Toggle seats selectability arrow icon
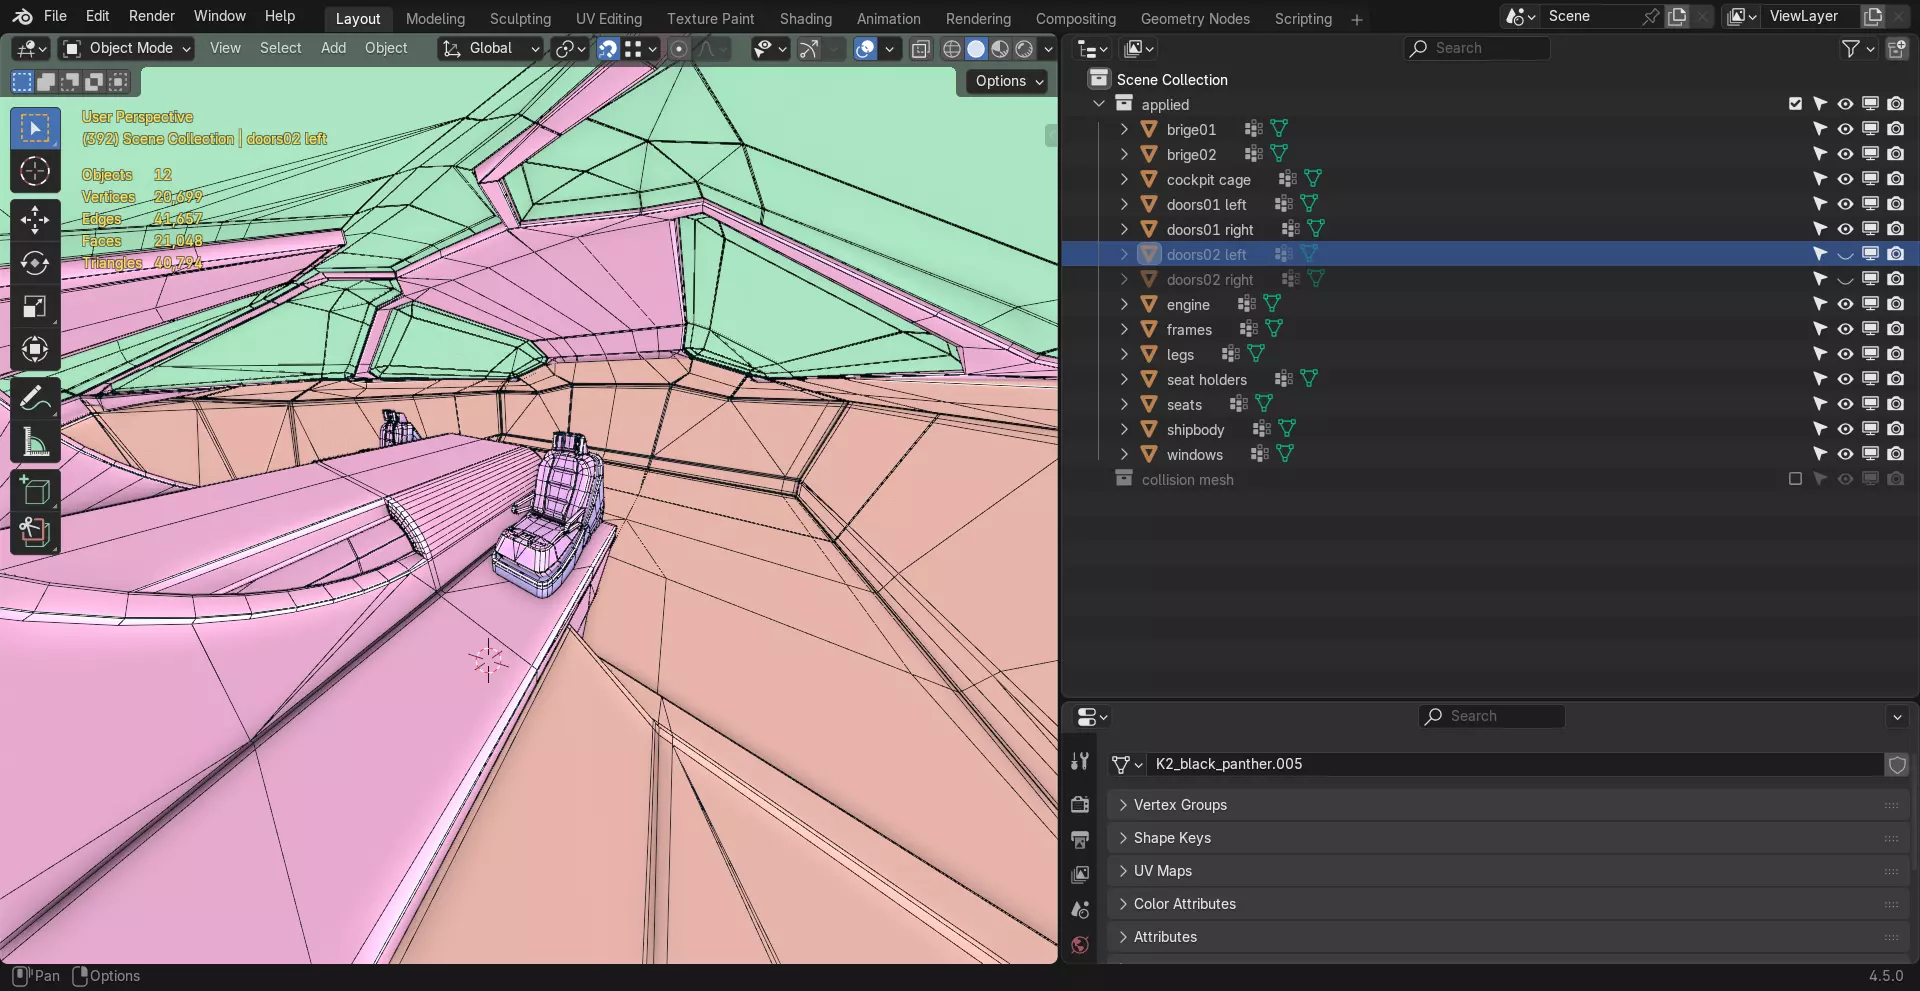The image size is (1920, 991). [1820, 404]
